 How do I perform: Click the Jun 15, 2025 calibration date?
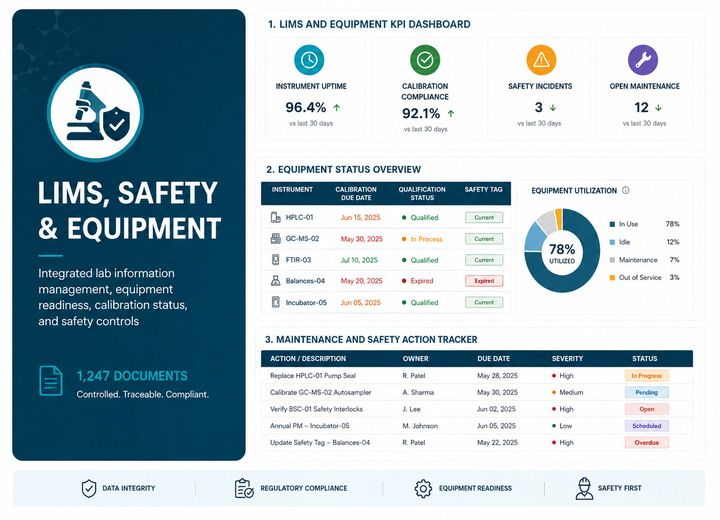tap(360, 217)
